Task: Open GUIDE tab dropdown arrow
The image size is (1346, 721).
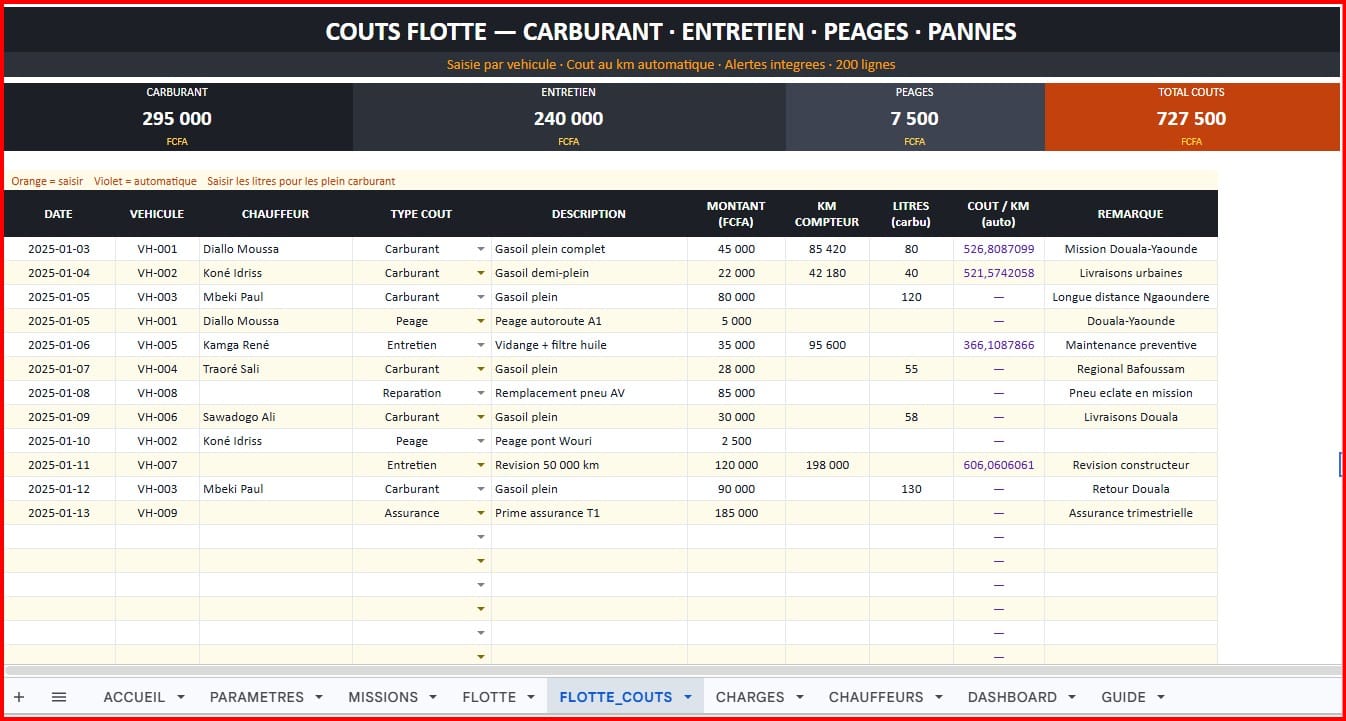Action: (x=1161, y=697)
